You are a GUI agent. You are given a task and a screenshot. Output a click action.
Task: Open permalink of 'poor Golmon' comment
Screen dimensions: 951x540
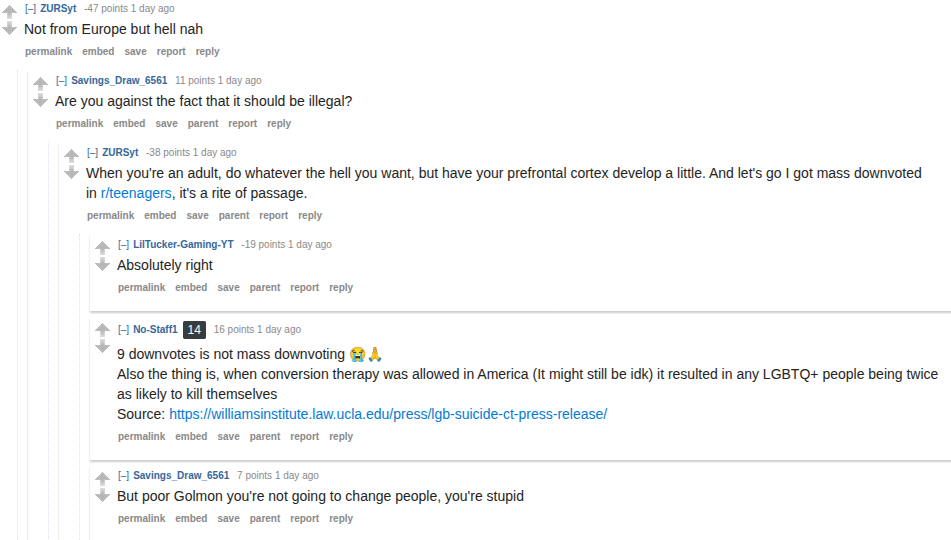(141, 518)
